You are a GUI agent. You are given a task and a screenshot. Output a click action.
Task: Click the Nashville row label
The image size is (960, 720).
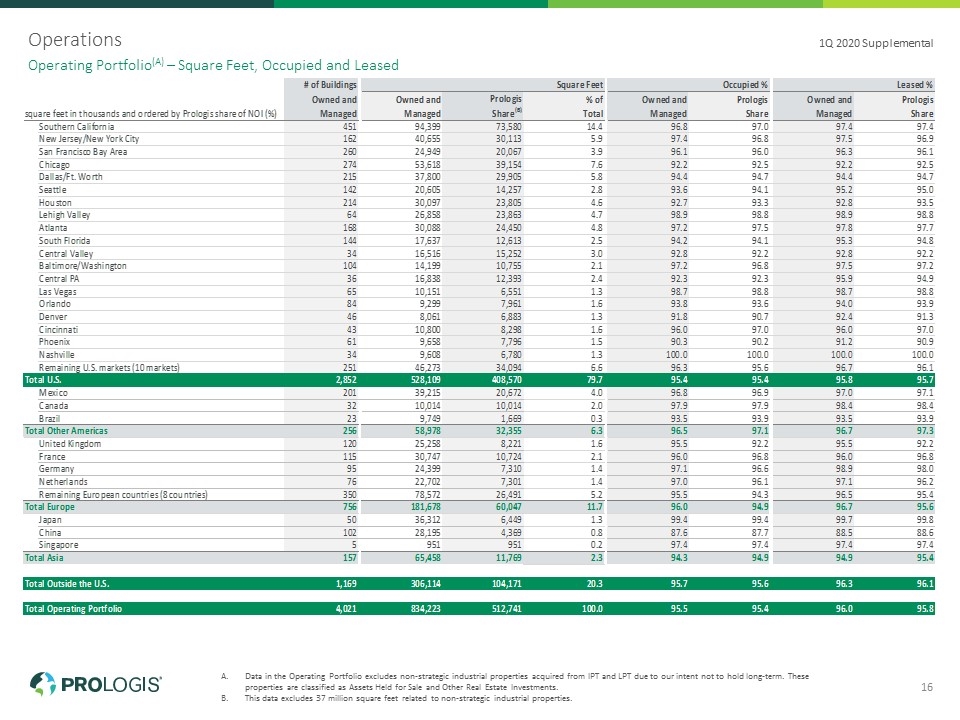point(56,354)
